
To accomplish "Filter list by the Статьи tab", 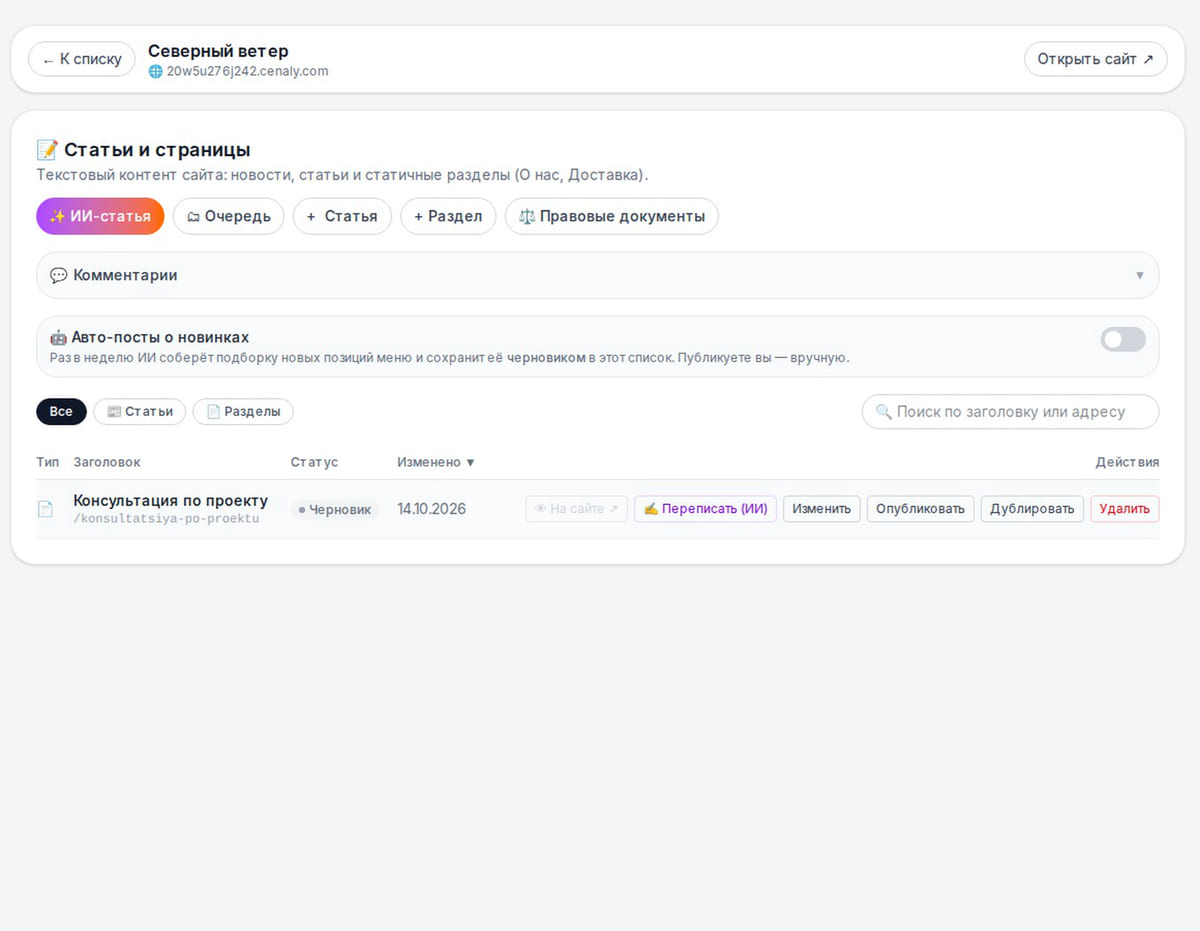I will pyautogui.click(x=140, y=412).
